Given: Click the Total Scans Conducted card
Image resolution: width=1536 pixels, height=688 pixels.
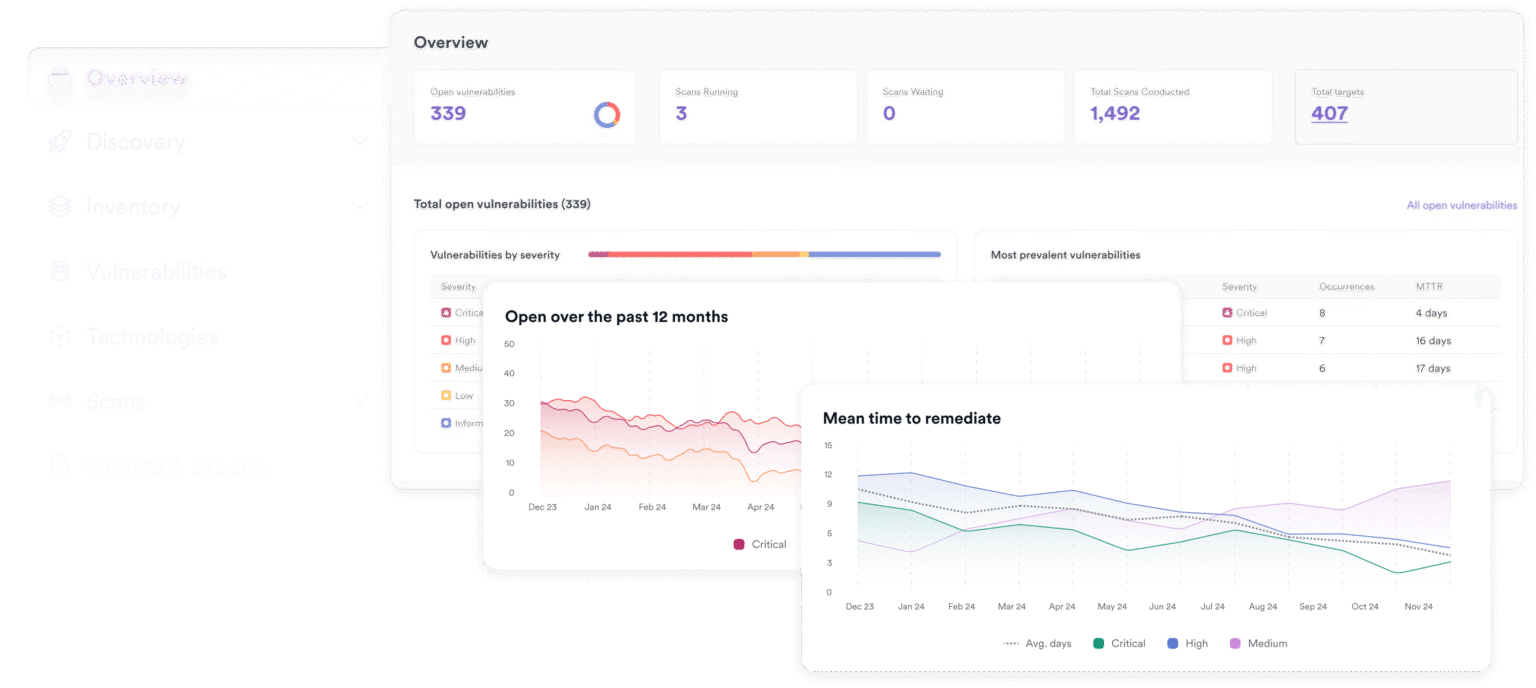Looking at the screenshot, I should (1173, 106).
